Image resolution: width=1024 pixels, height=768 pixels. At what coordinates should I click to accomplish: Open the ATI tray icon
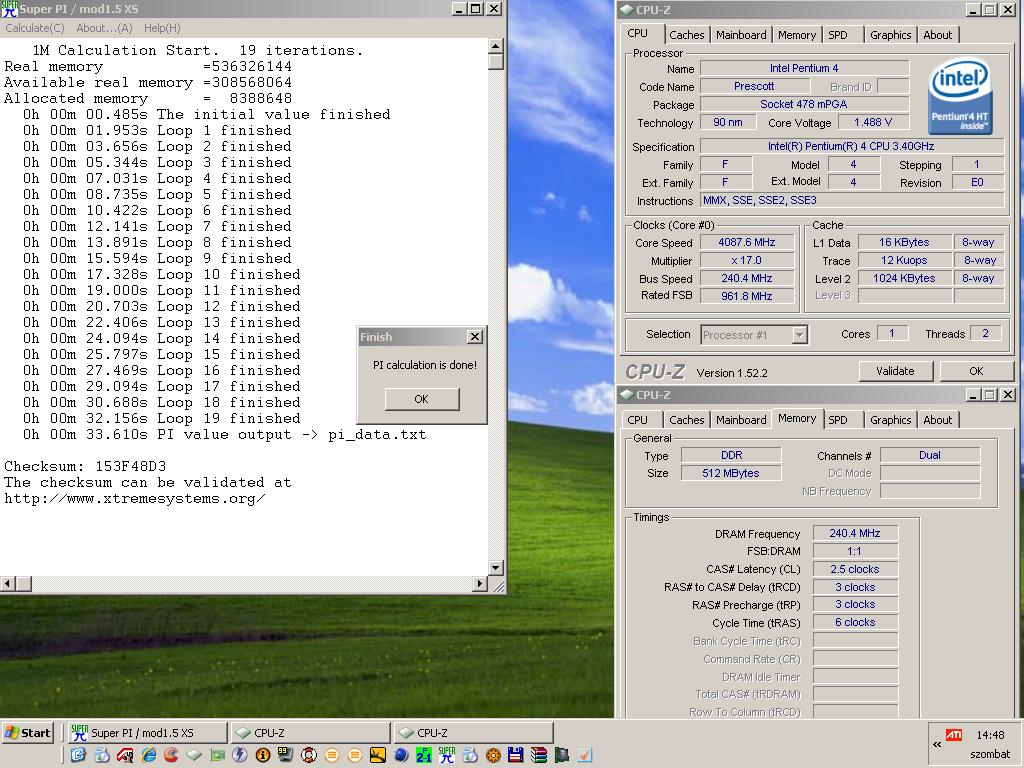[x=954, y=735]
